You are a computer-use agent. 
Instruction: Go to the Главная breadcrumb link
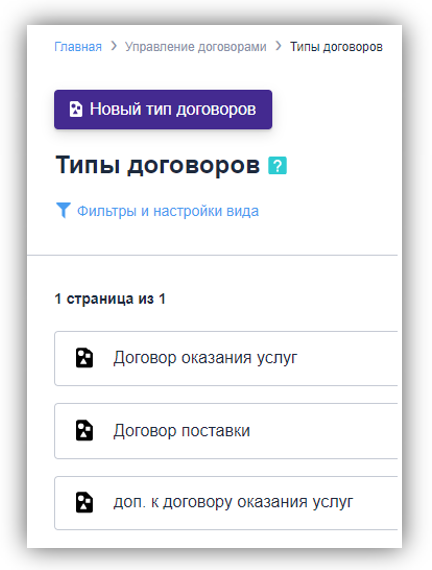[78, 47]
